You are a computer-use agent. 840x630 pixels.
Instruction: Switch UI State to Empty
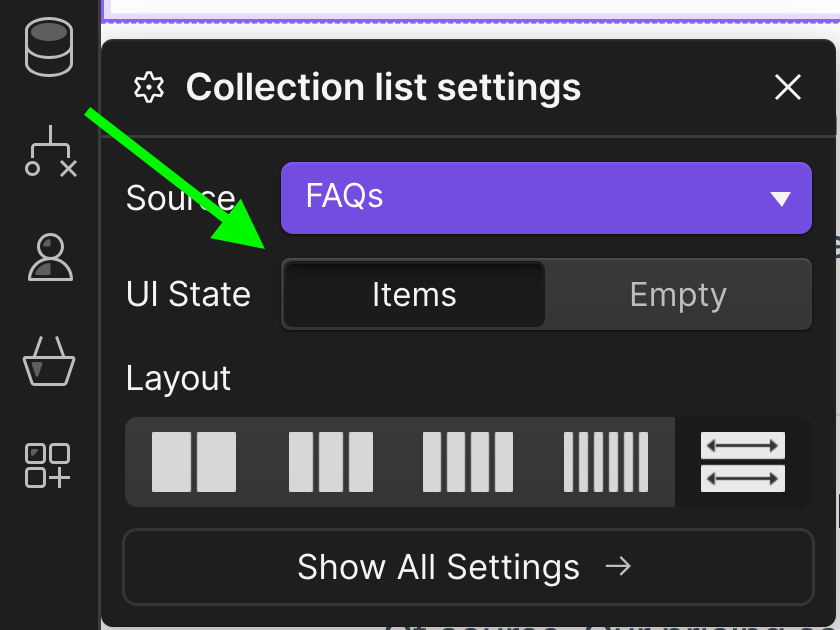[678, 295]
